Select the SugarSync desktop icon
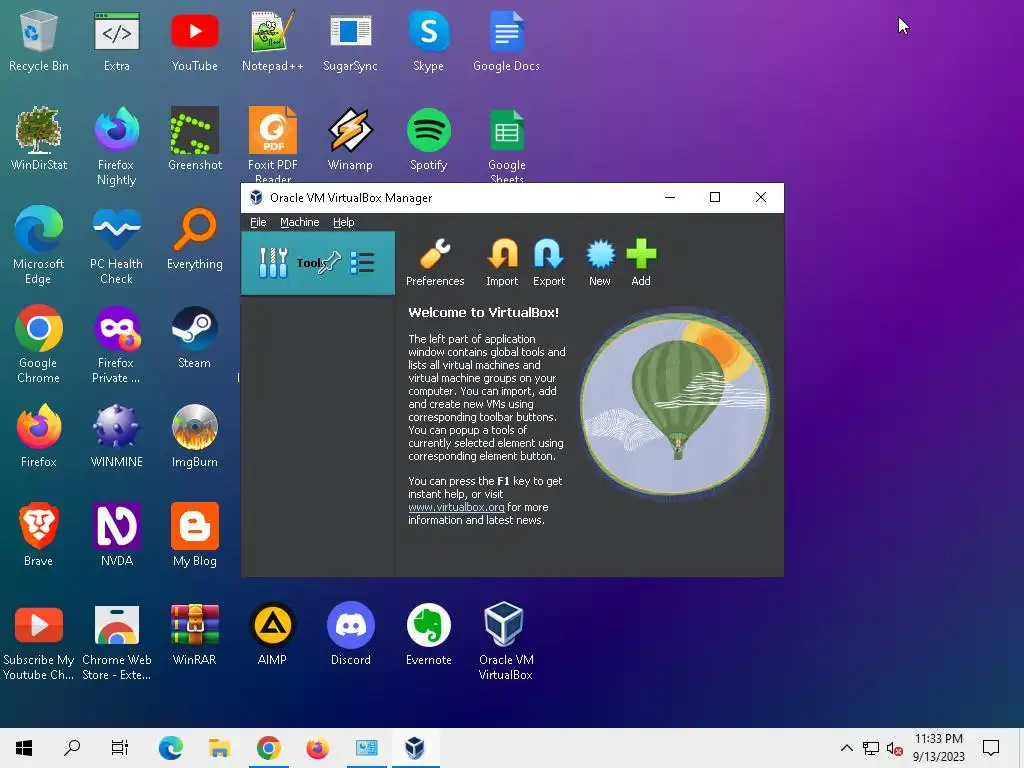 (x=350, y=40)
